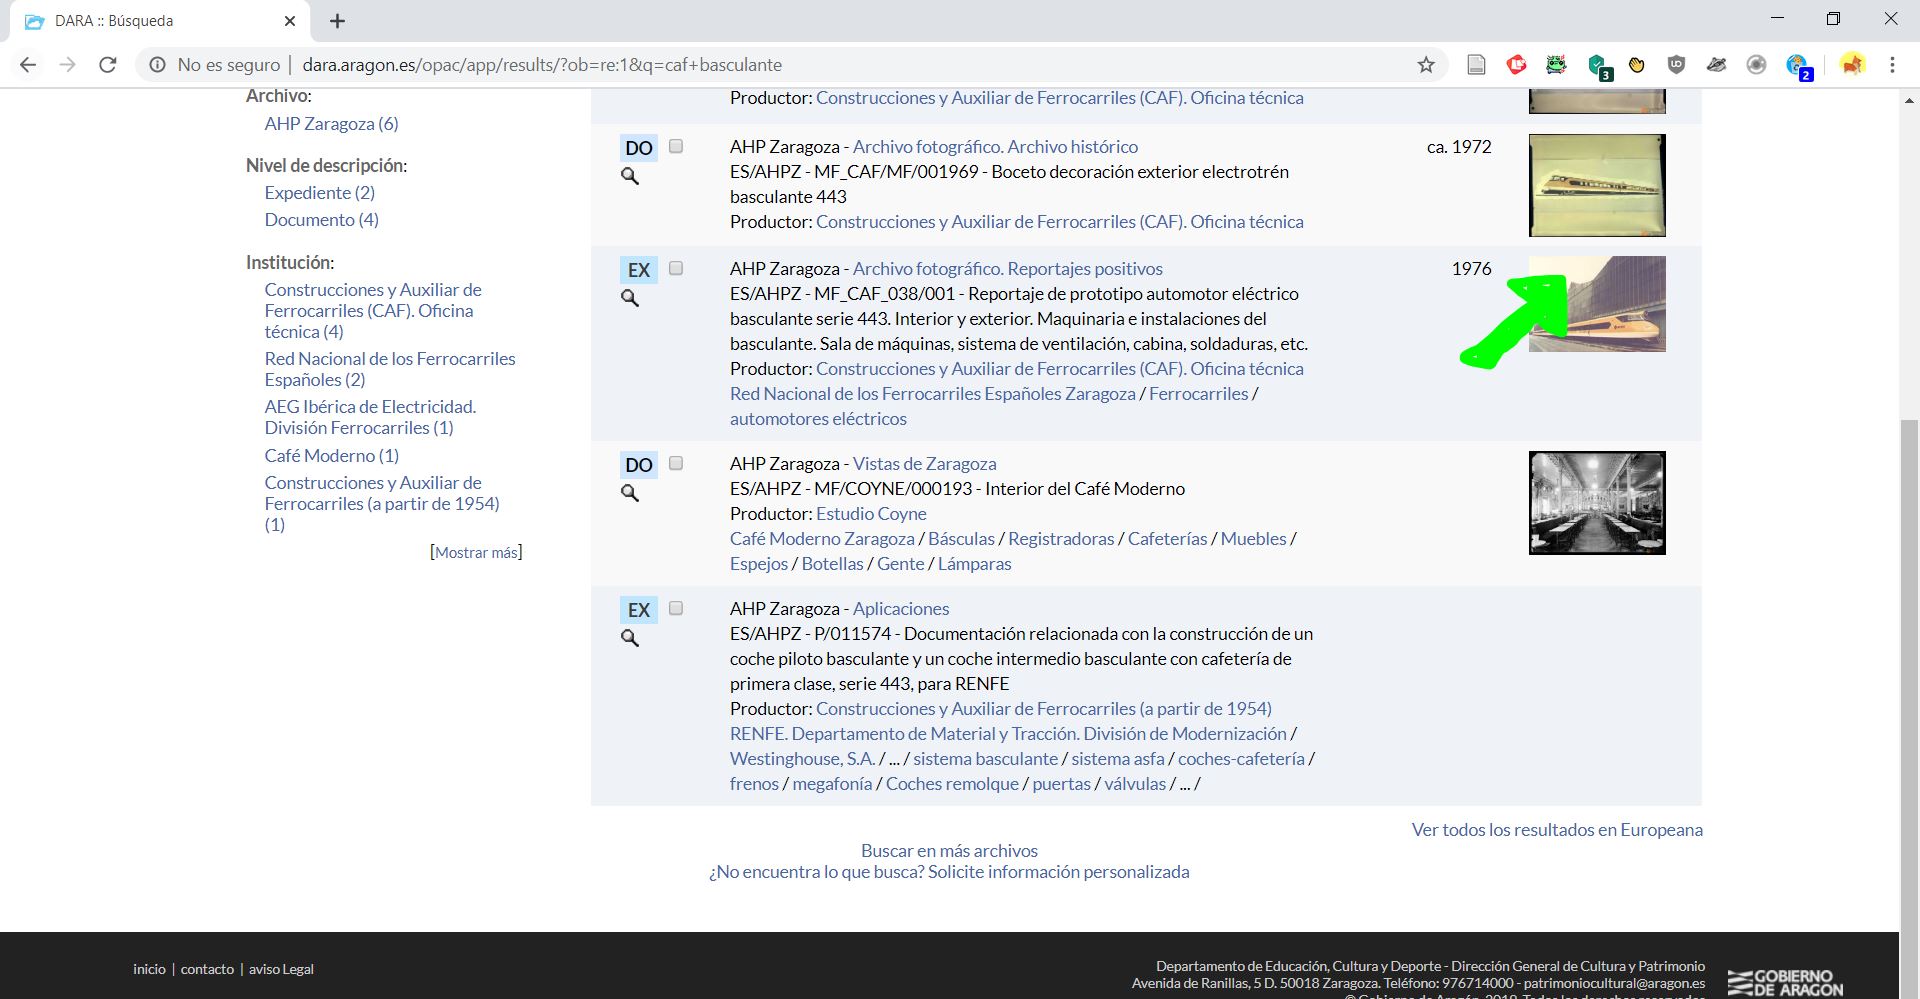This screenshot has width=1920, height=999.
Task: Open Café Moderno interior photo thumbnail
Action: [1597, 503]
